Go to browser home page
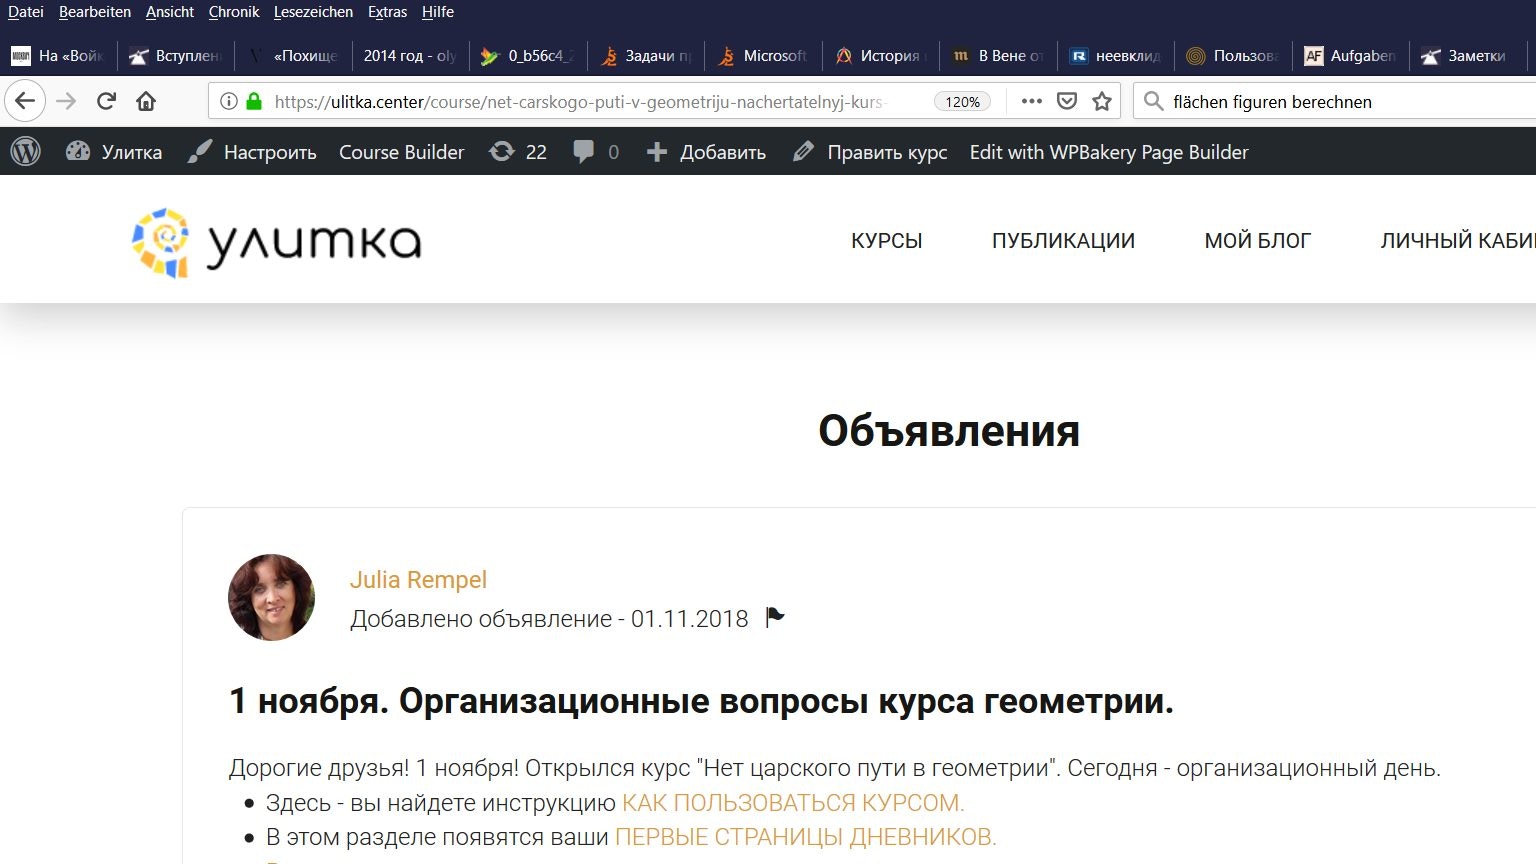 point(146,101)
